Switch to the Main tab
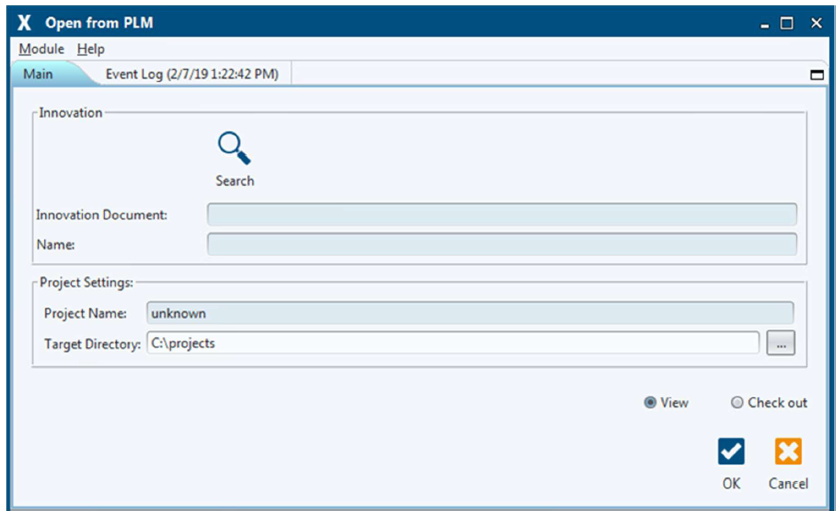840x514 pixels. [x=40, y=74]
